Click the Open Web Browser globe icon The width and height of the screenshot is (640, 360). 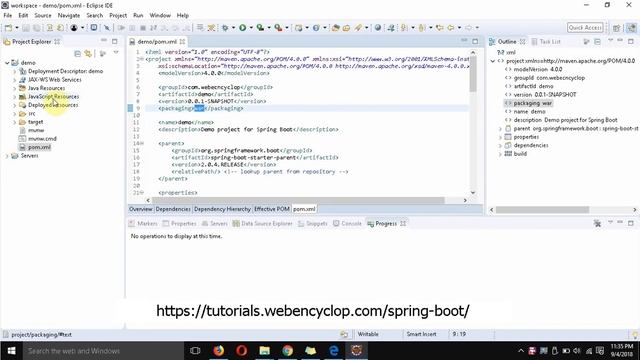tap(378, 28)
